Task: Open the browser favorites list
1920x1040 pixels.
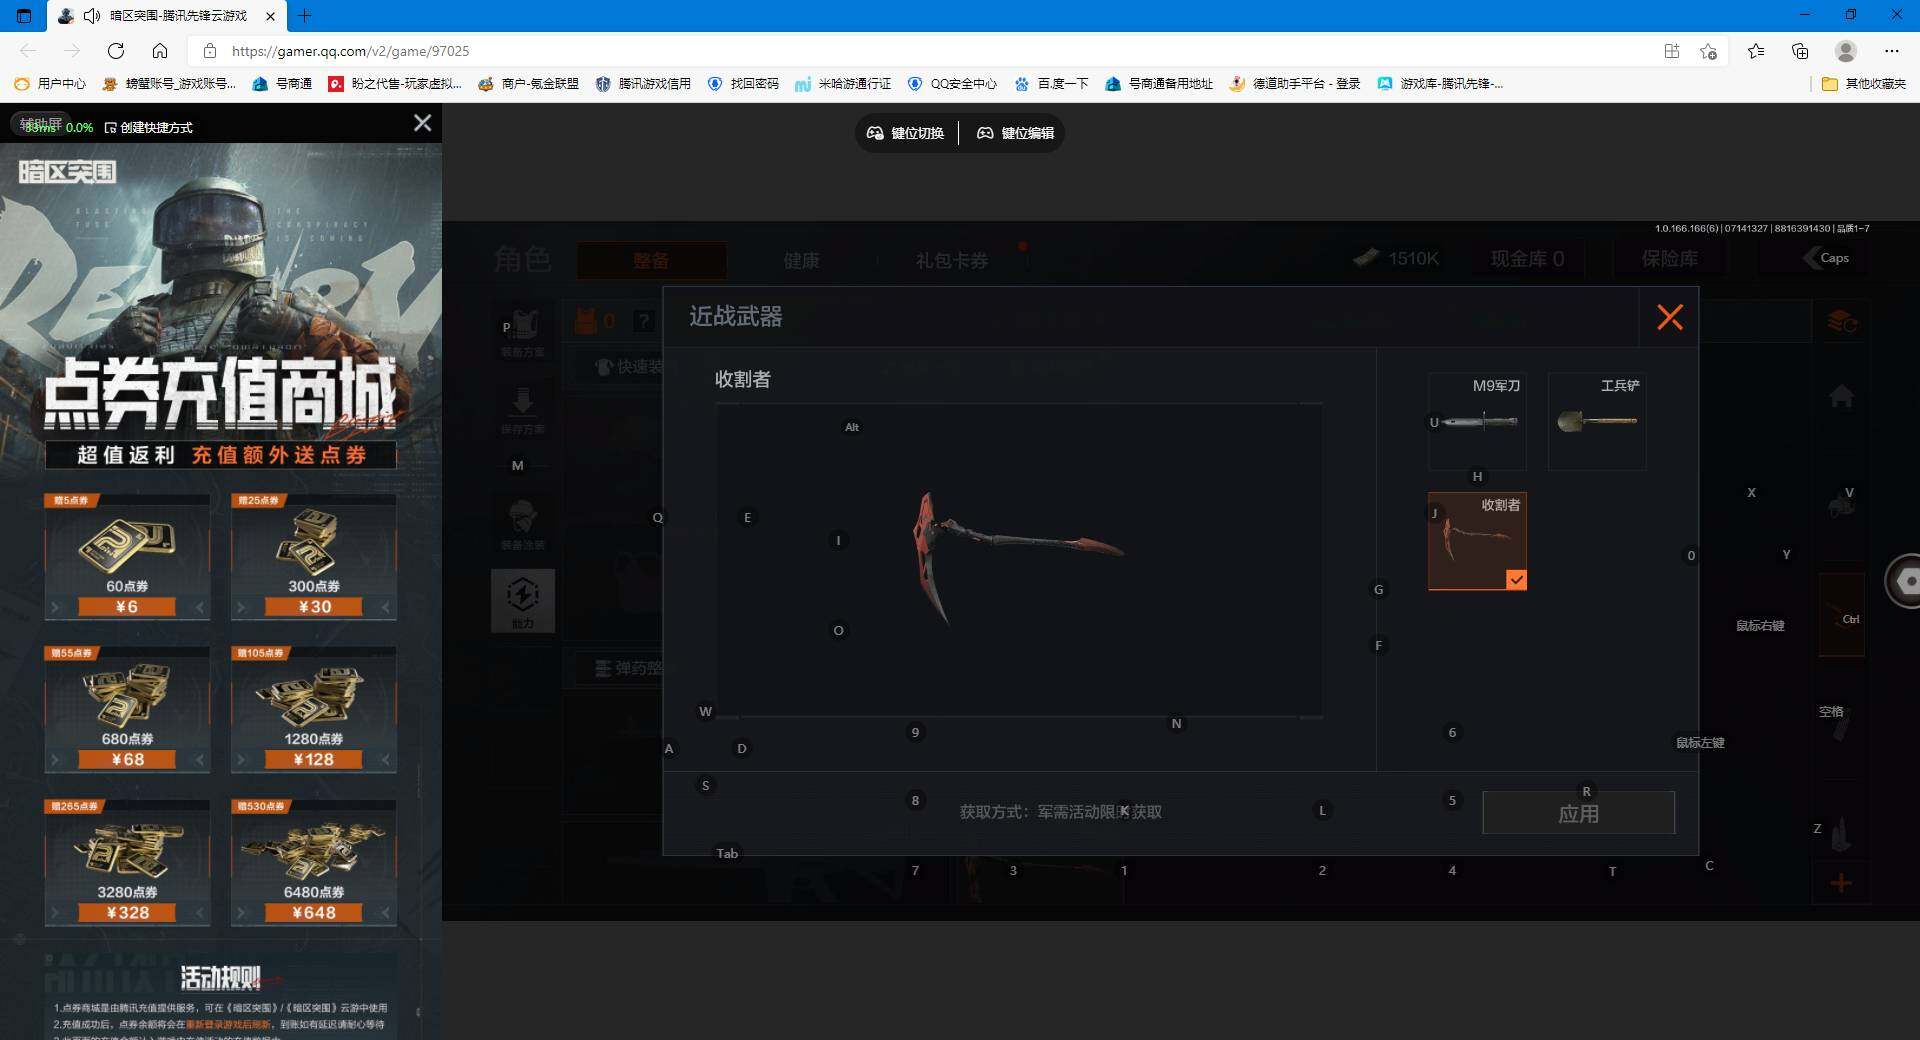Action: (1756, 51)
